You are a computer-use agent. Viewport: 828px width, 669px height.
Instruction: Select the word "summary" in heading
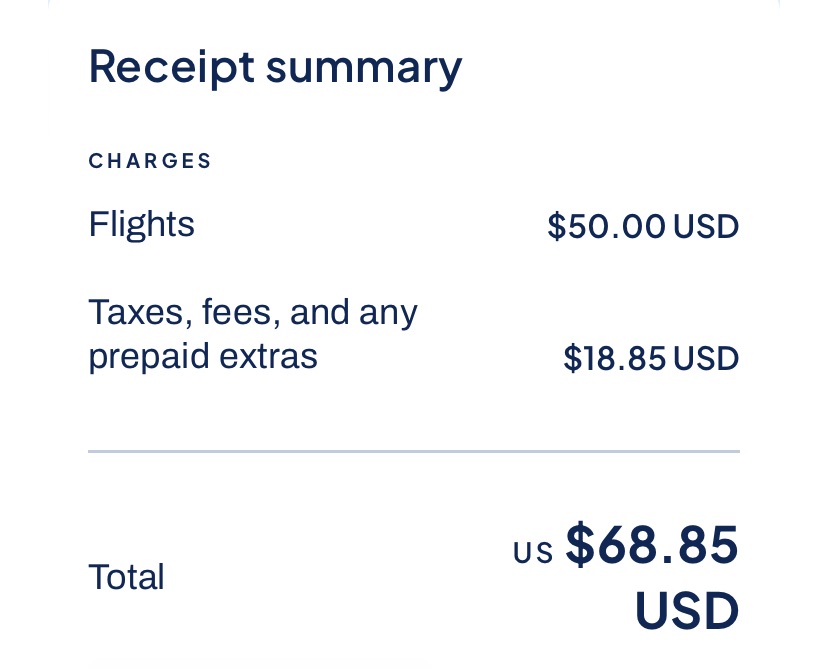coord(364,67)
